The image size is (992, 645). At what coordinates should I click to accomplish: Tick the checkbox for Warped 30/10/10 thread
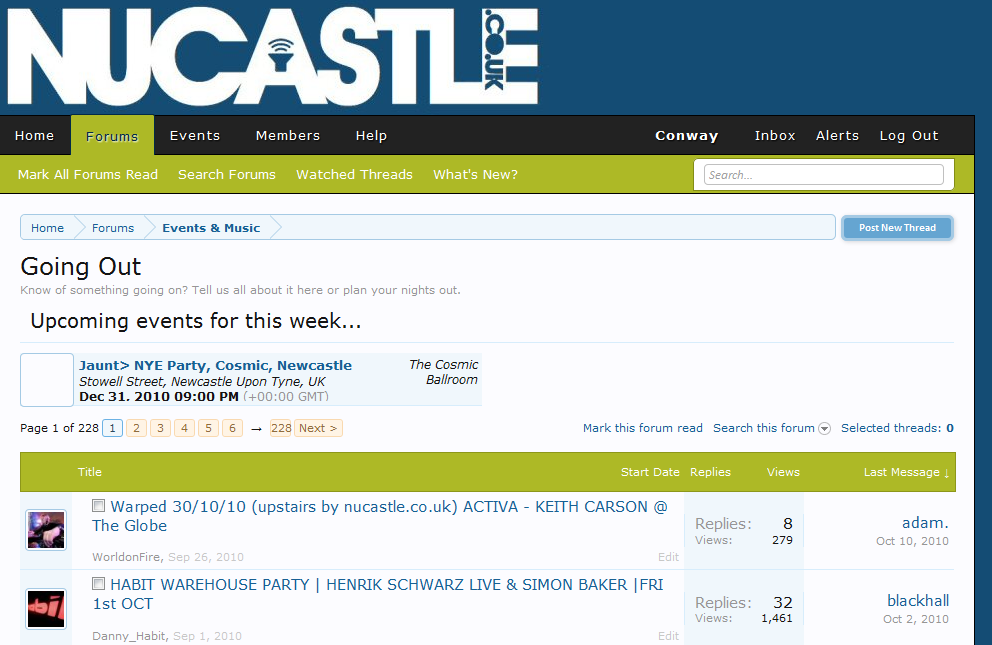(x=99, y=506)
